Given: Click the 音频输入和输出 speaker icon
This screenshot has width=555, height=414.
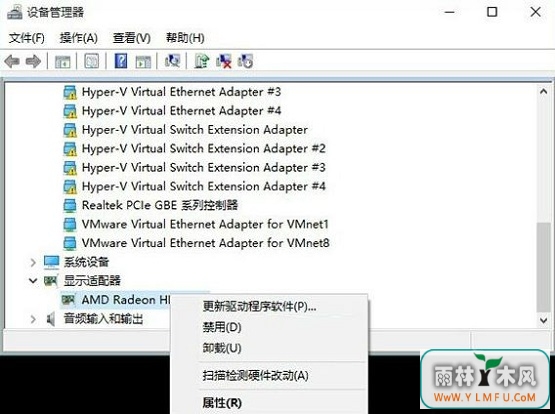Looking at the screenshot, I should coord(51,319).
